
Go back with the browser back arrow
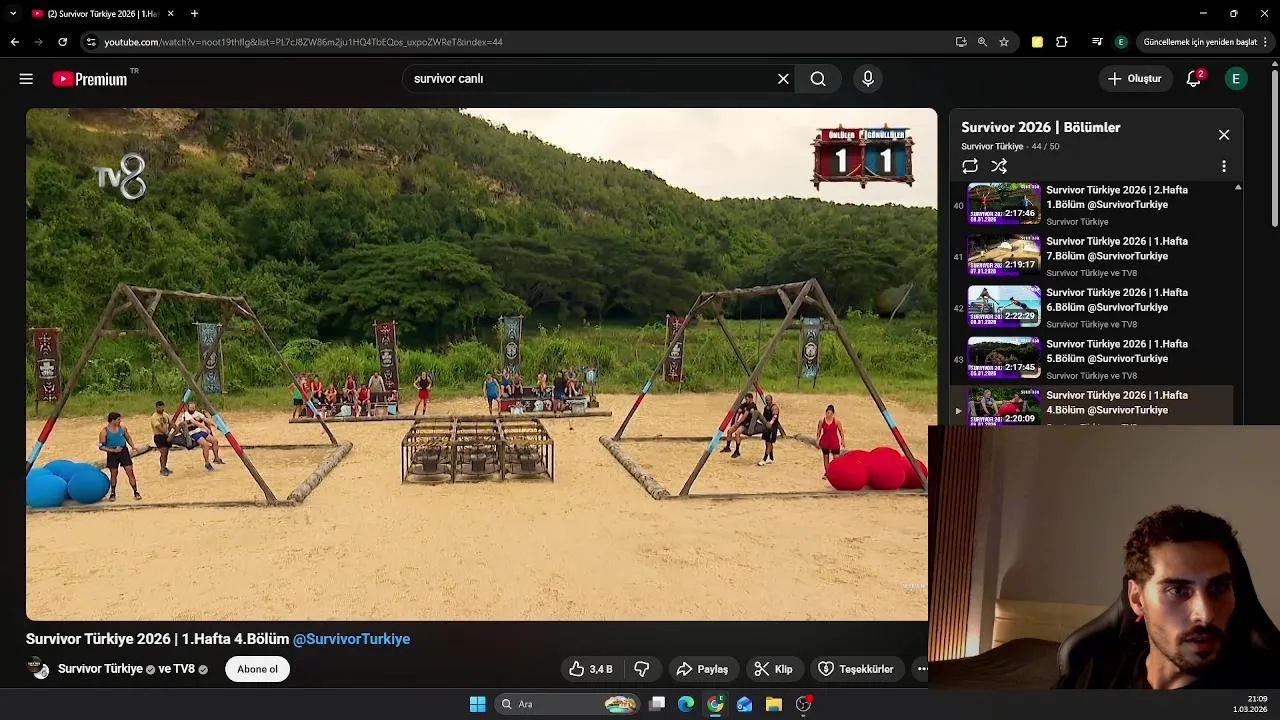[x=14, y=42]
